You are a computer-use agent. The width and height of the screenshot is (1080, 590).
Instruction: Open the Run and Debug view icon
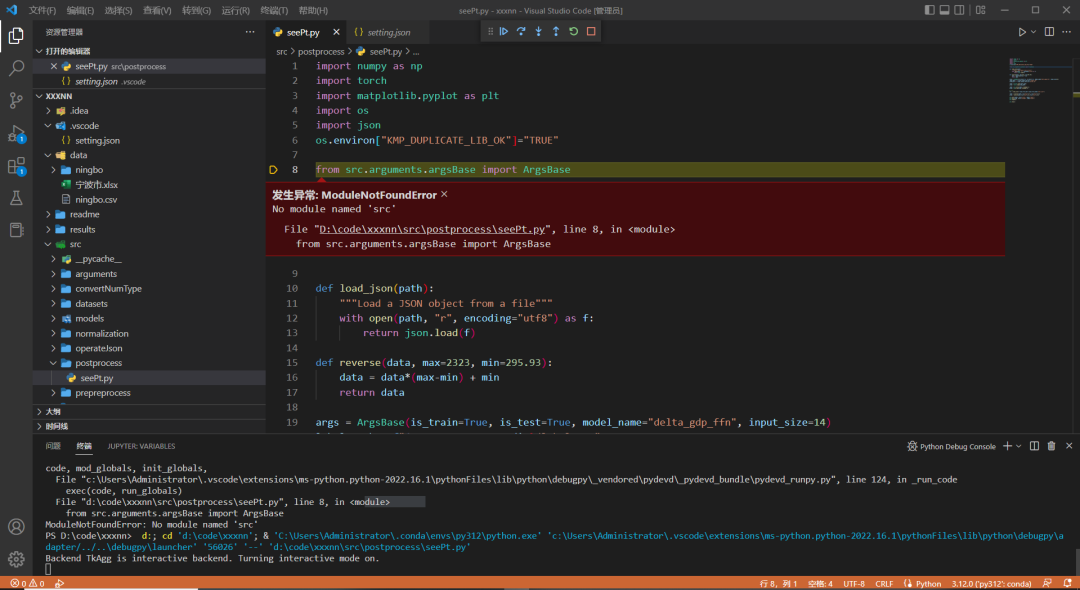[x=16, y=134]
